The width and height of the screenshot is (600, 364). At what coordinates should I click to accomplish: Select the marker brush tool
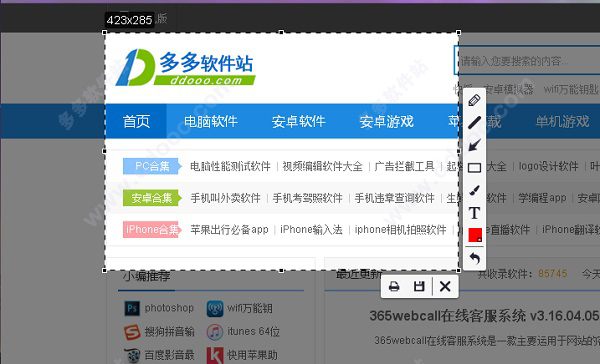tap(474, 190)
